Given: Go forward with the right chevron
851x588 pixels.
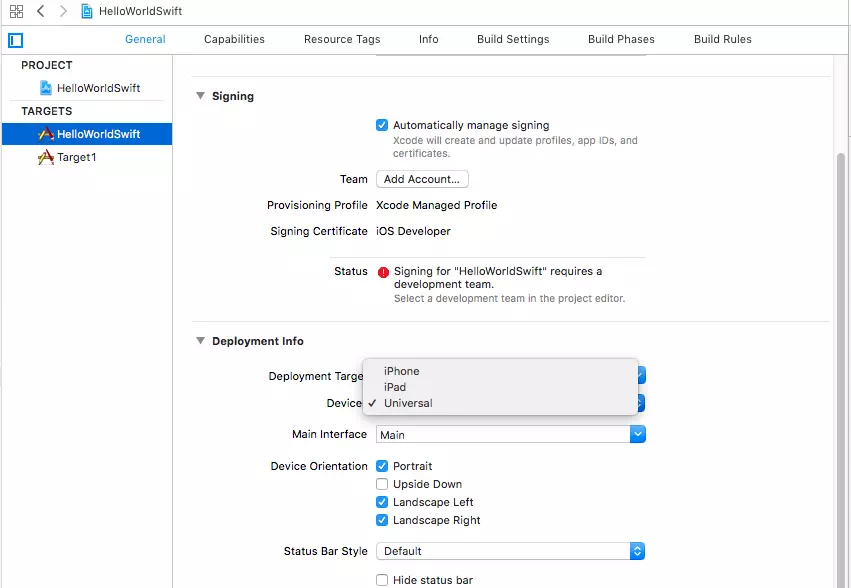Looking at the screenshot, I should 63,11.
